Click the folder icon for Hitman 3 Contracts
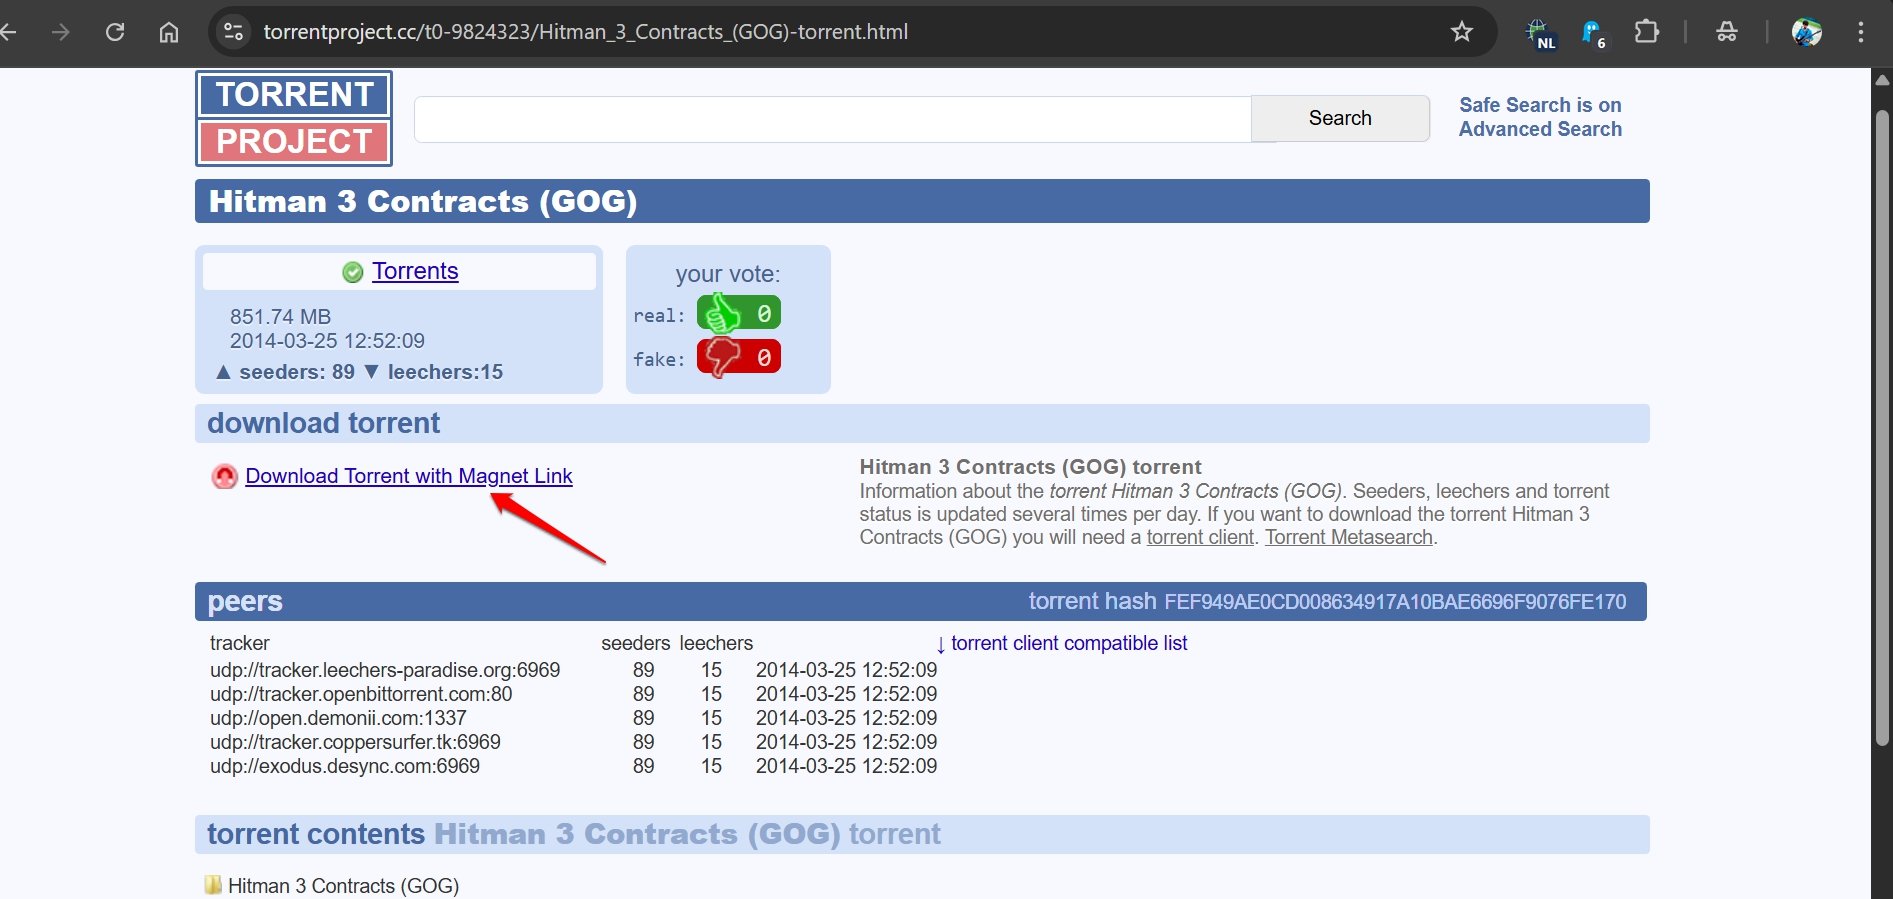The width and height of the screenshot is (1893, 899). [x=213, y=885]
